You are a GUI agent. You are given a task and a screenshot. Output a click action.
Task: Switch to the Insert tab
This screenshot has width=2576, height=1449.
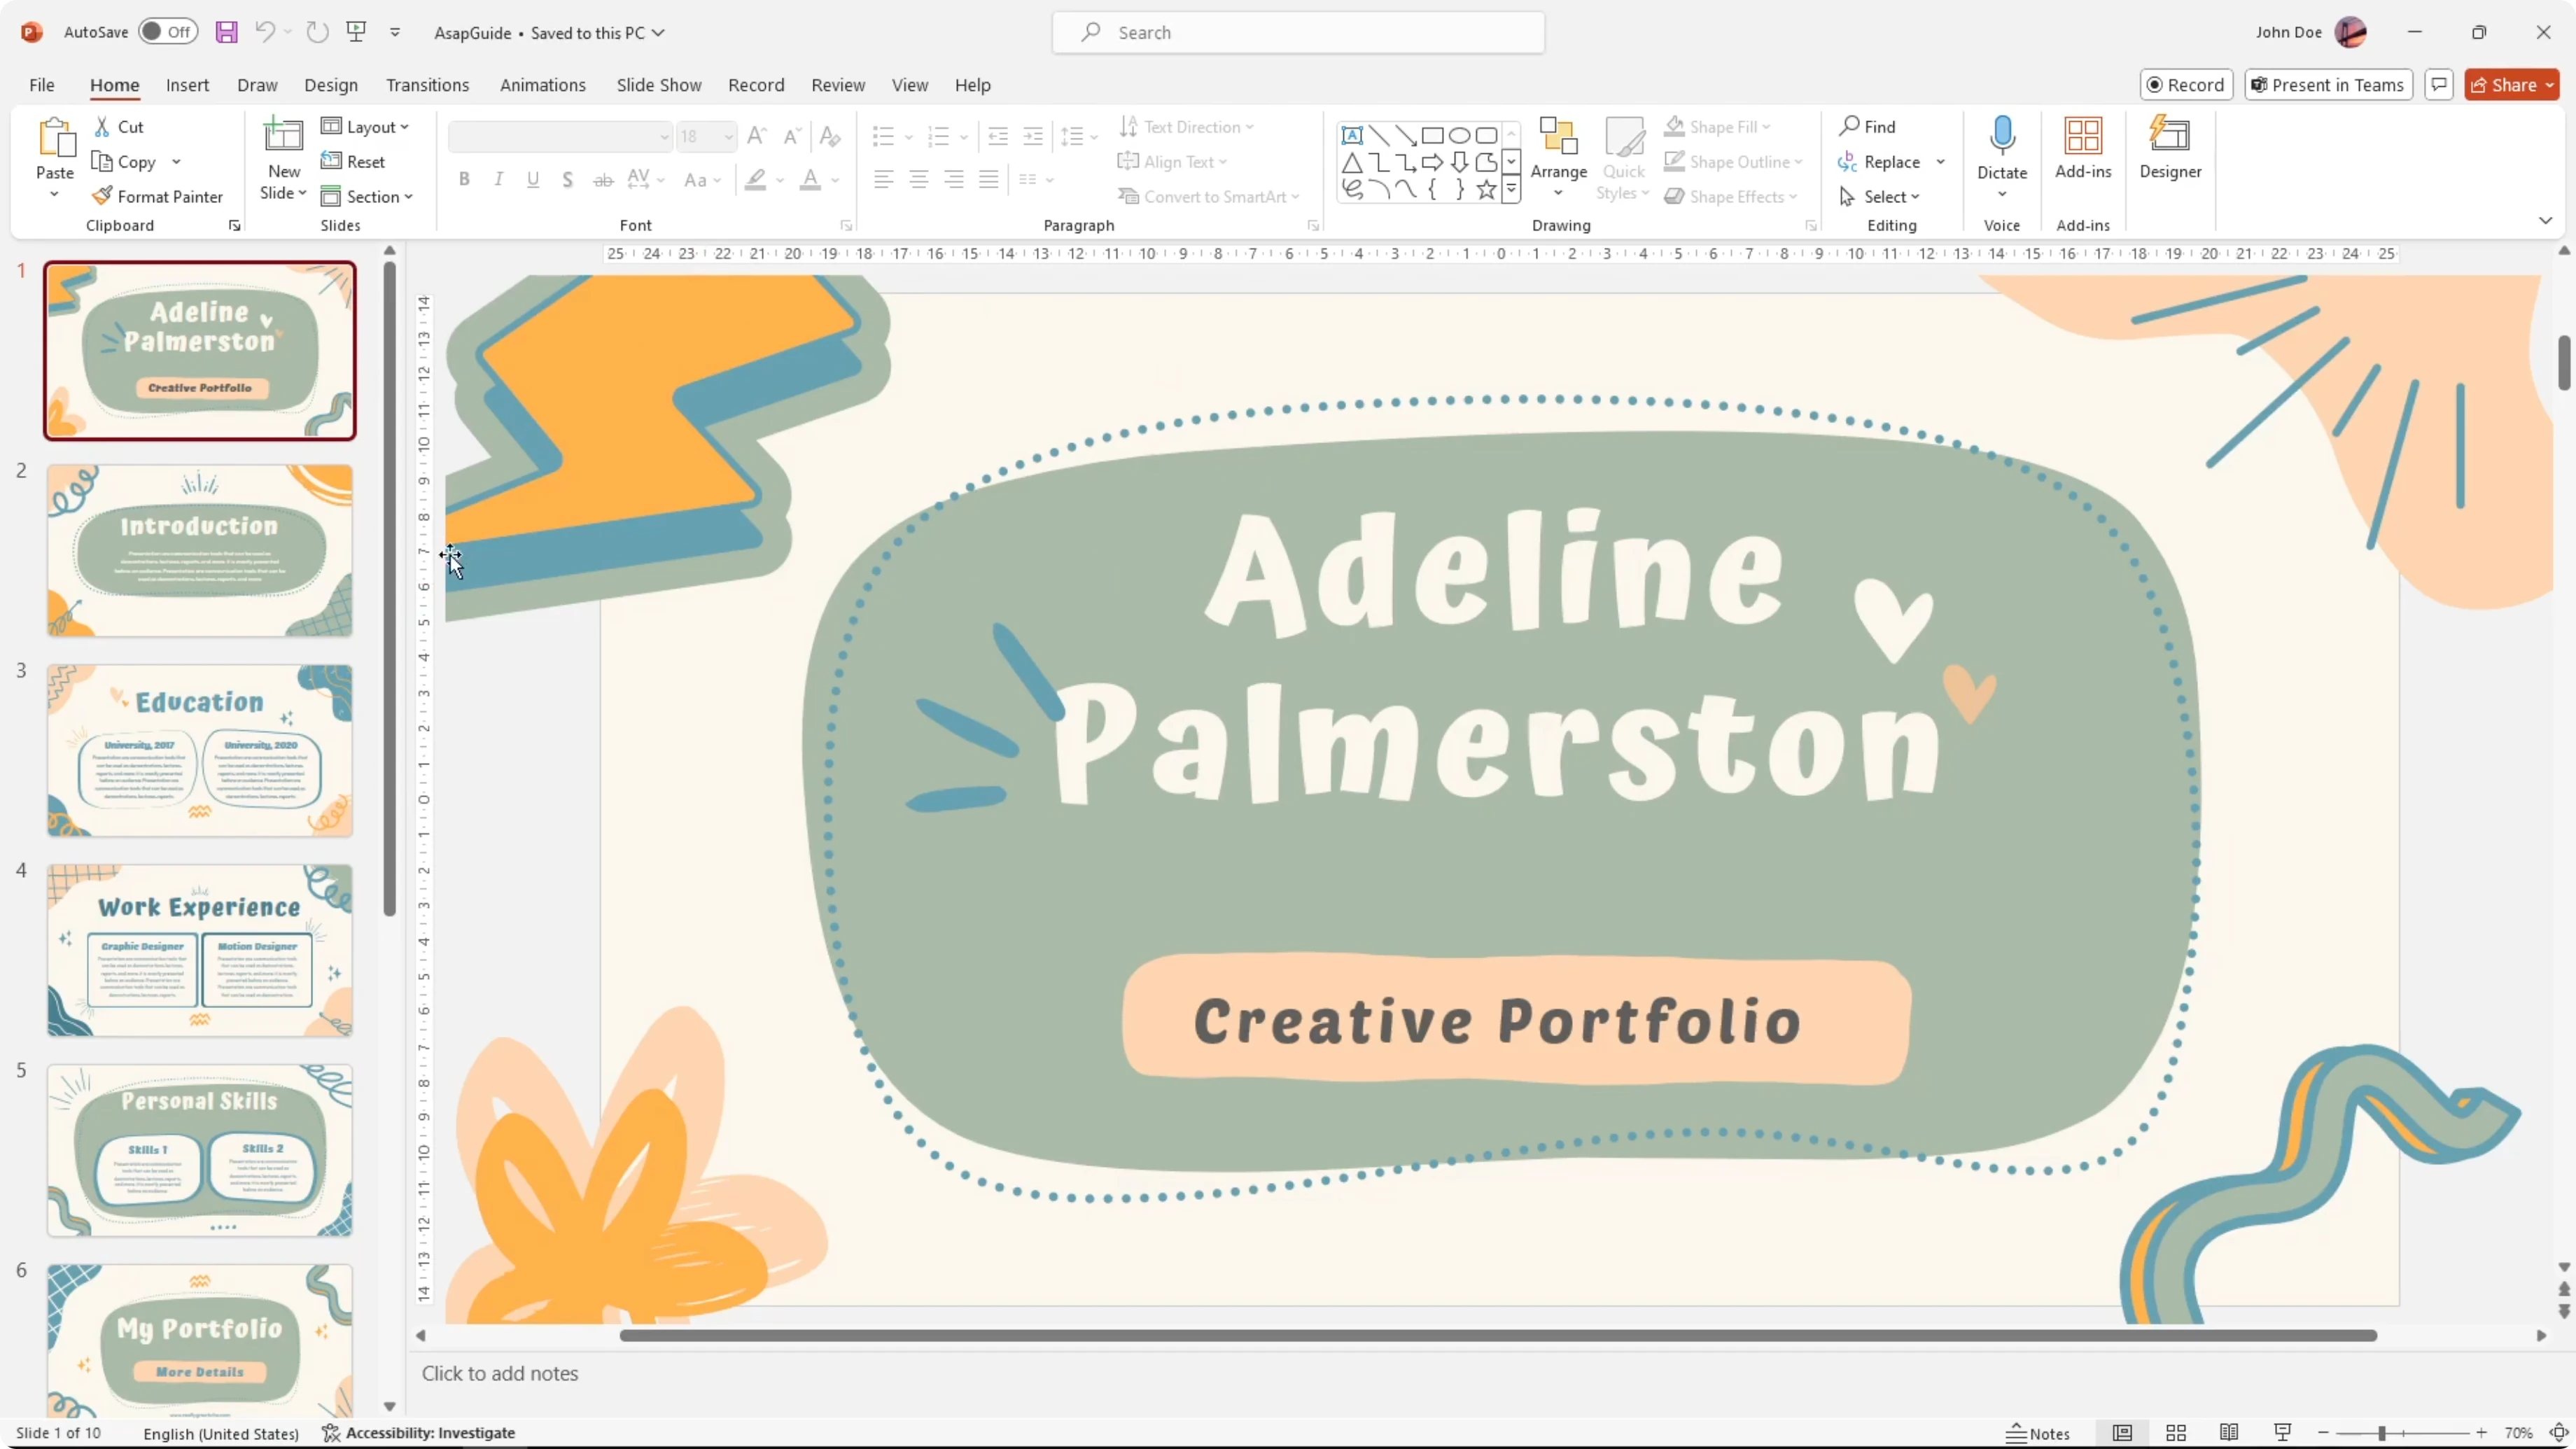[x=187, y=85]
